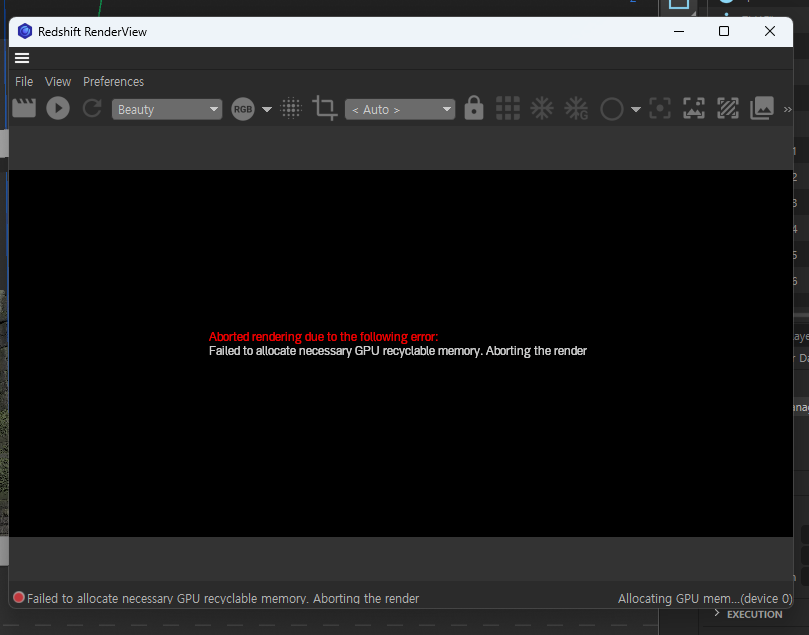Click the refresh render icon
This screenshot has width=809, height=635.
point(92,108)
